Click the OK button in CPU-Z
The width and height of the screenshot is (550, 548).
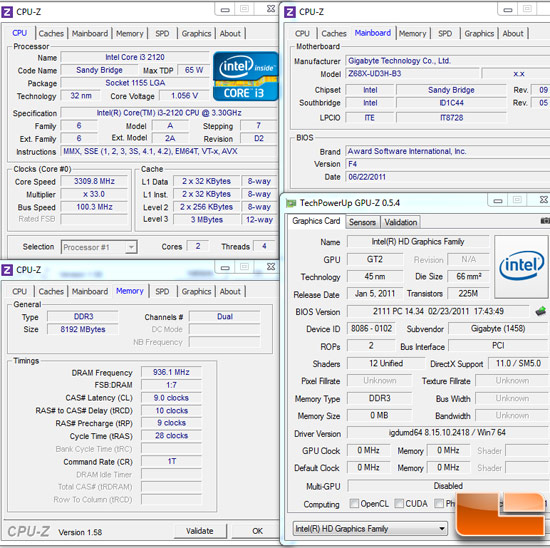(257, 531)
